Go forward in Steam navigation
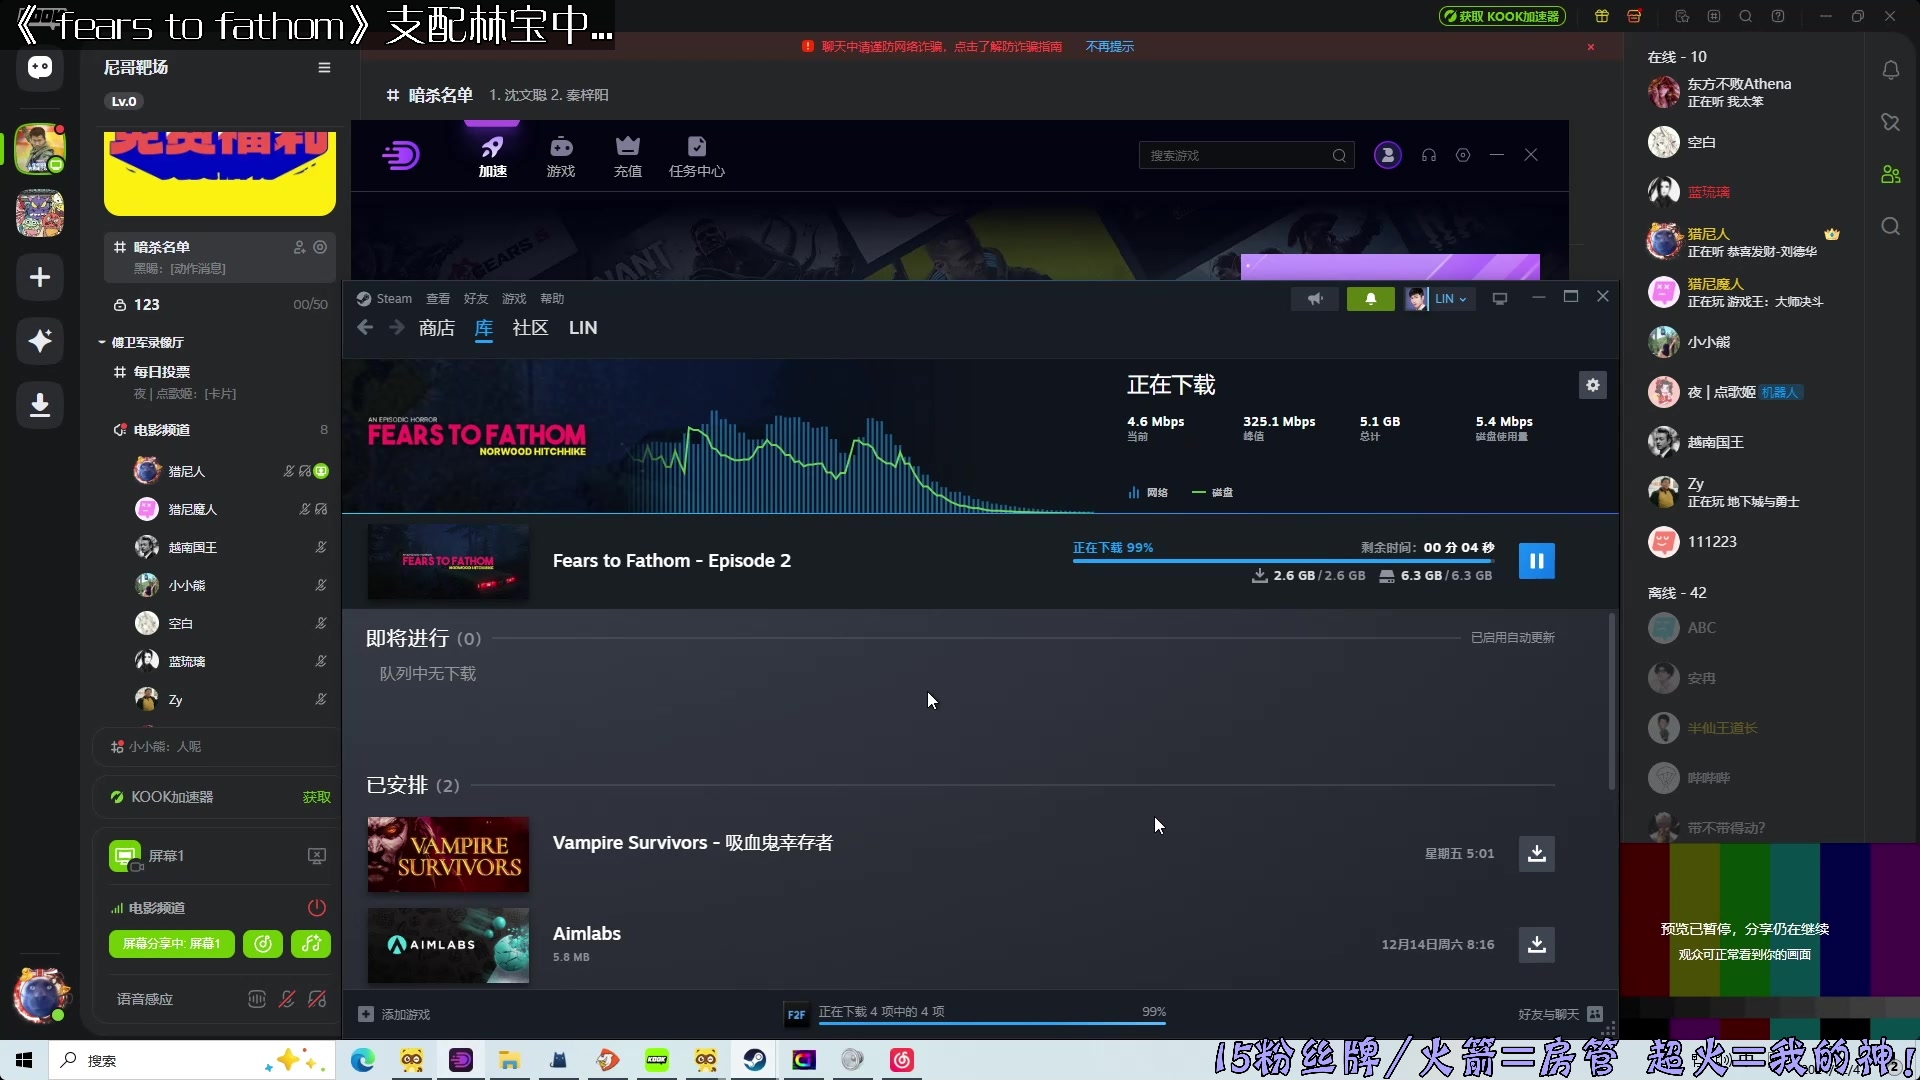This screenshot has height=1080, width=1920. (397, 328)
